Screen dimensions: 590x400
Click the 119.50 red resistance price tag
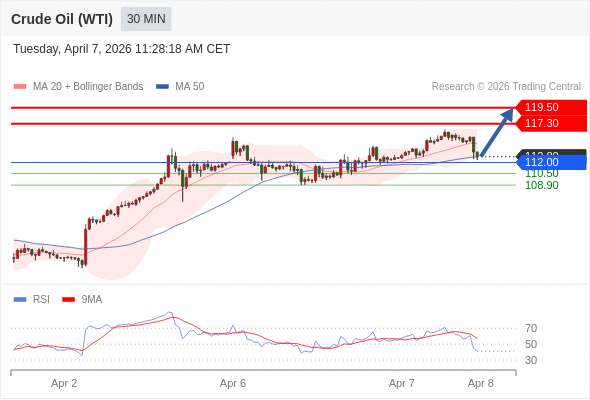[551, 107]
